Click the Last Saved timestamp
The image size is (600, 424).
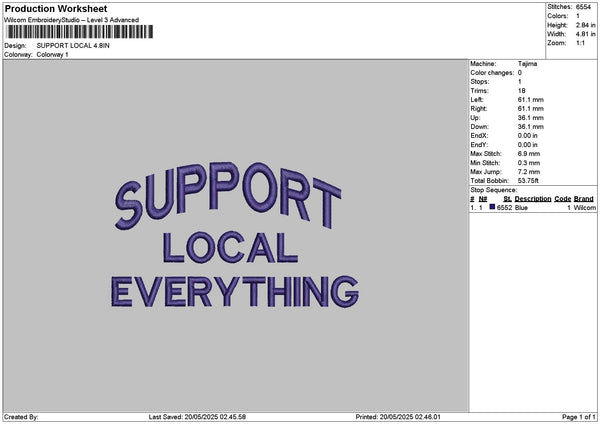(197, 417)
